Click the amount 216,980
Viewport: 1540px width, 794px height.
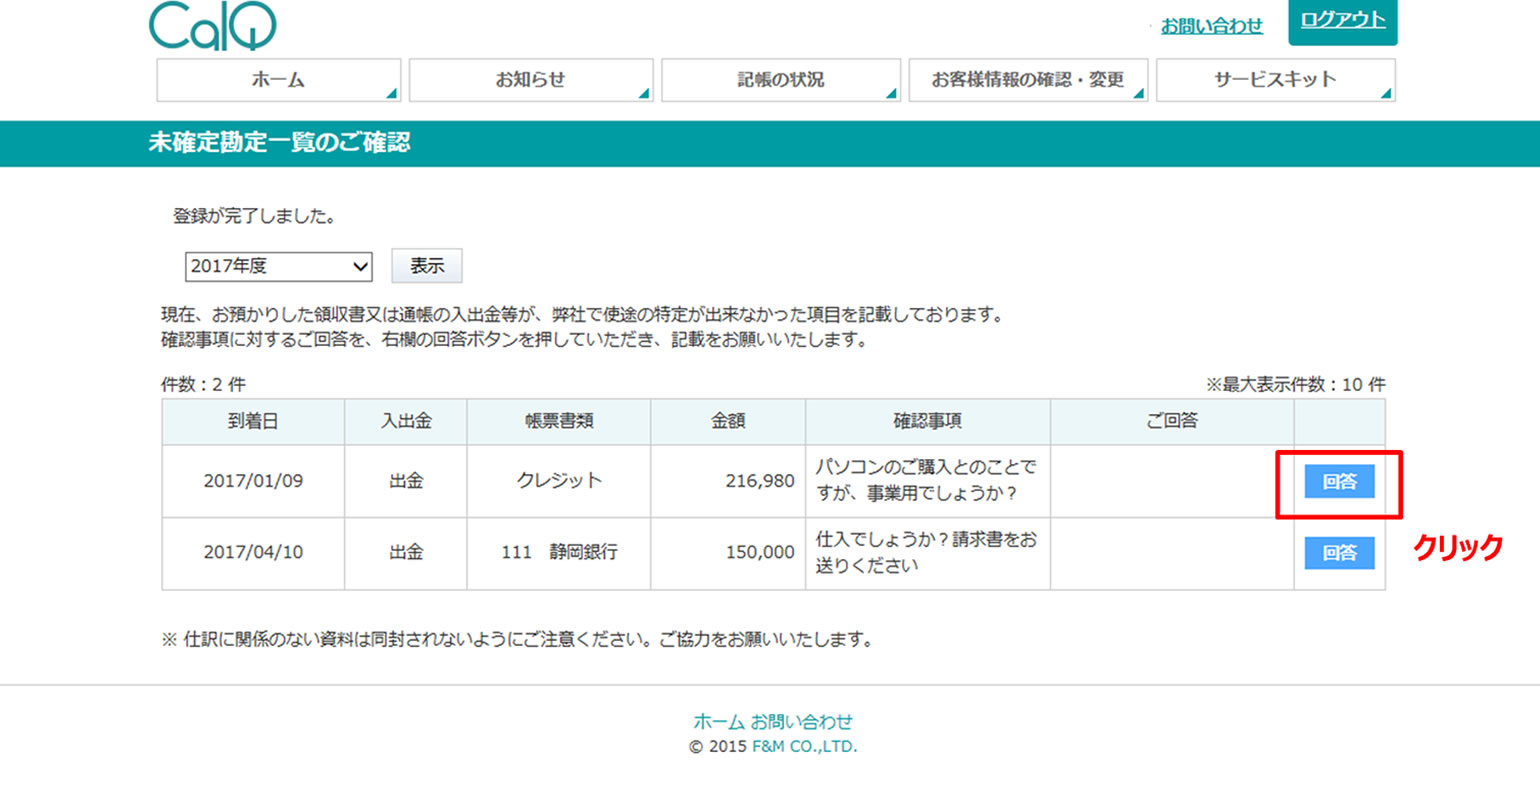760,481
